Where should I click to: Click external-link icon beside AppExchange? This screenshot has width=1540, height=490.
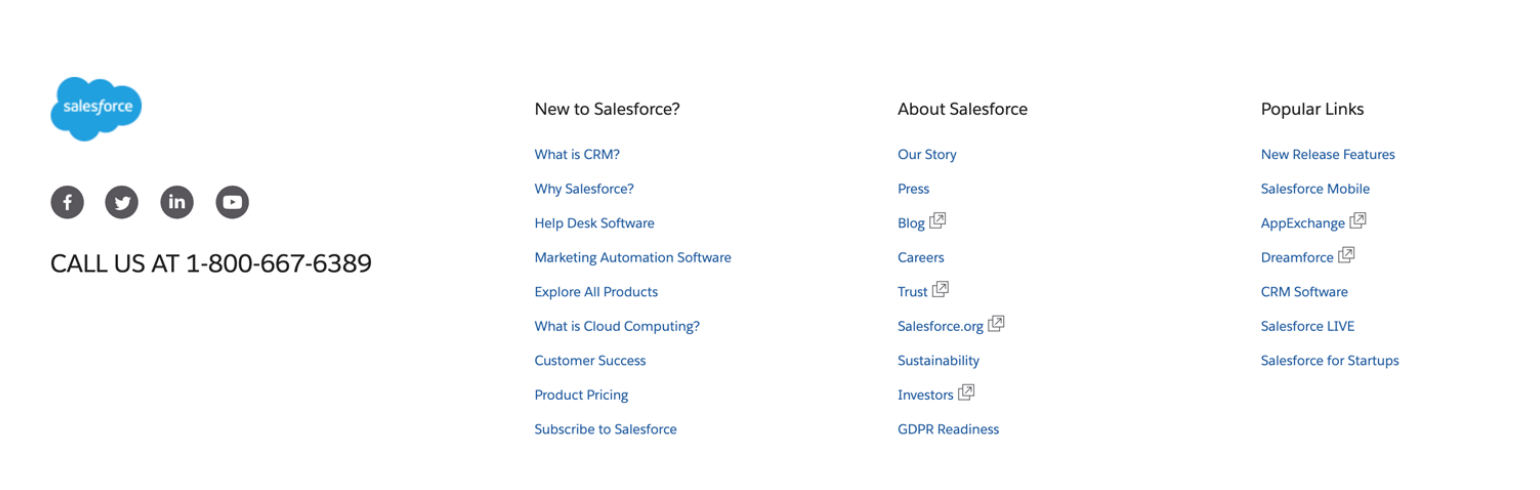1358,221
